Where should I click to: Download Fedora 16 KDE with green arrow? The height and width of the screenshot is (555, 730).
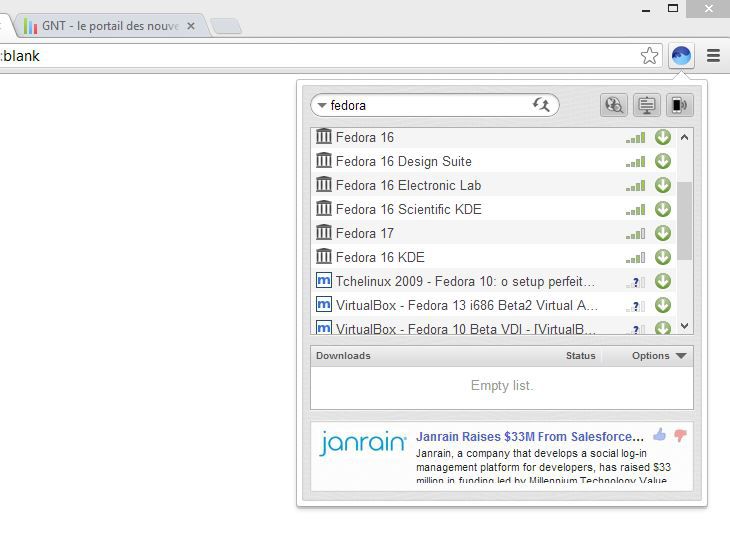point(662,257)
